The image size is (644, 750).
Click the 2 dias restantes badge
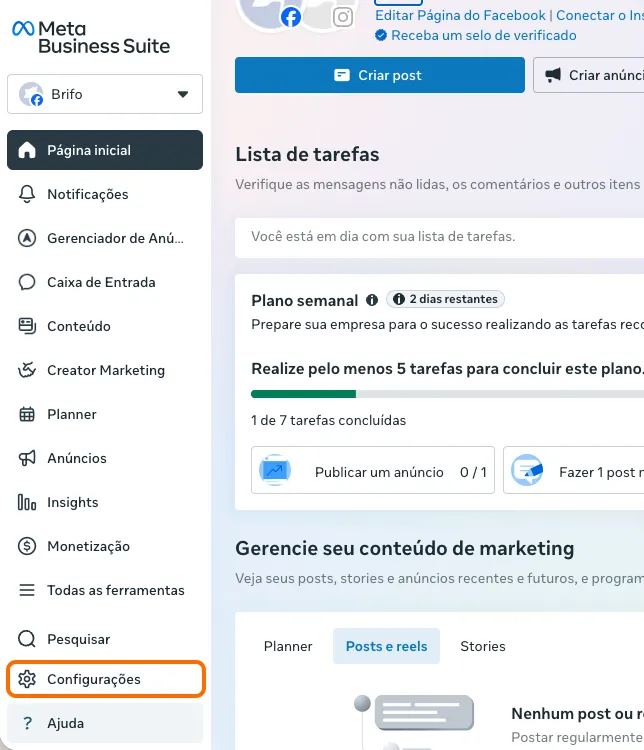[x=445, y=299]
